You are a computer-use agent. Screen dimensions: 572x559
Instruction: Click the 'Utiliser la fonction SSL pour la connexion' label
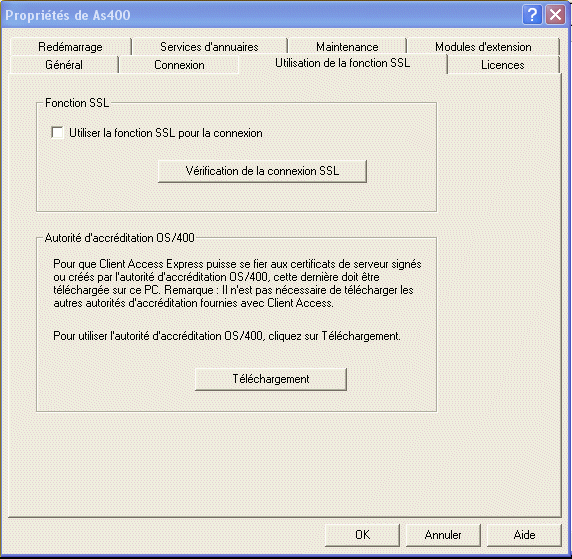click(166, 133)
